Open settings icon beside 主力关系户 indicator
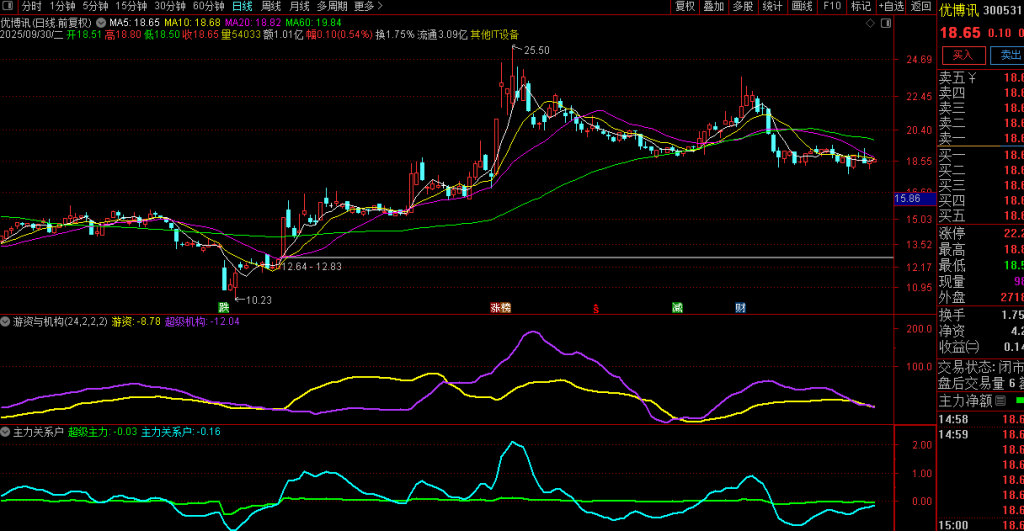 click(x=5, y=432)
